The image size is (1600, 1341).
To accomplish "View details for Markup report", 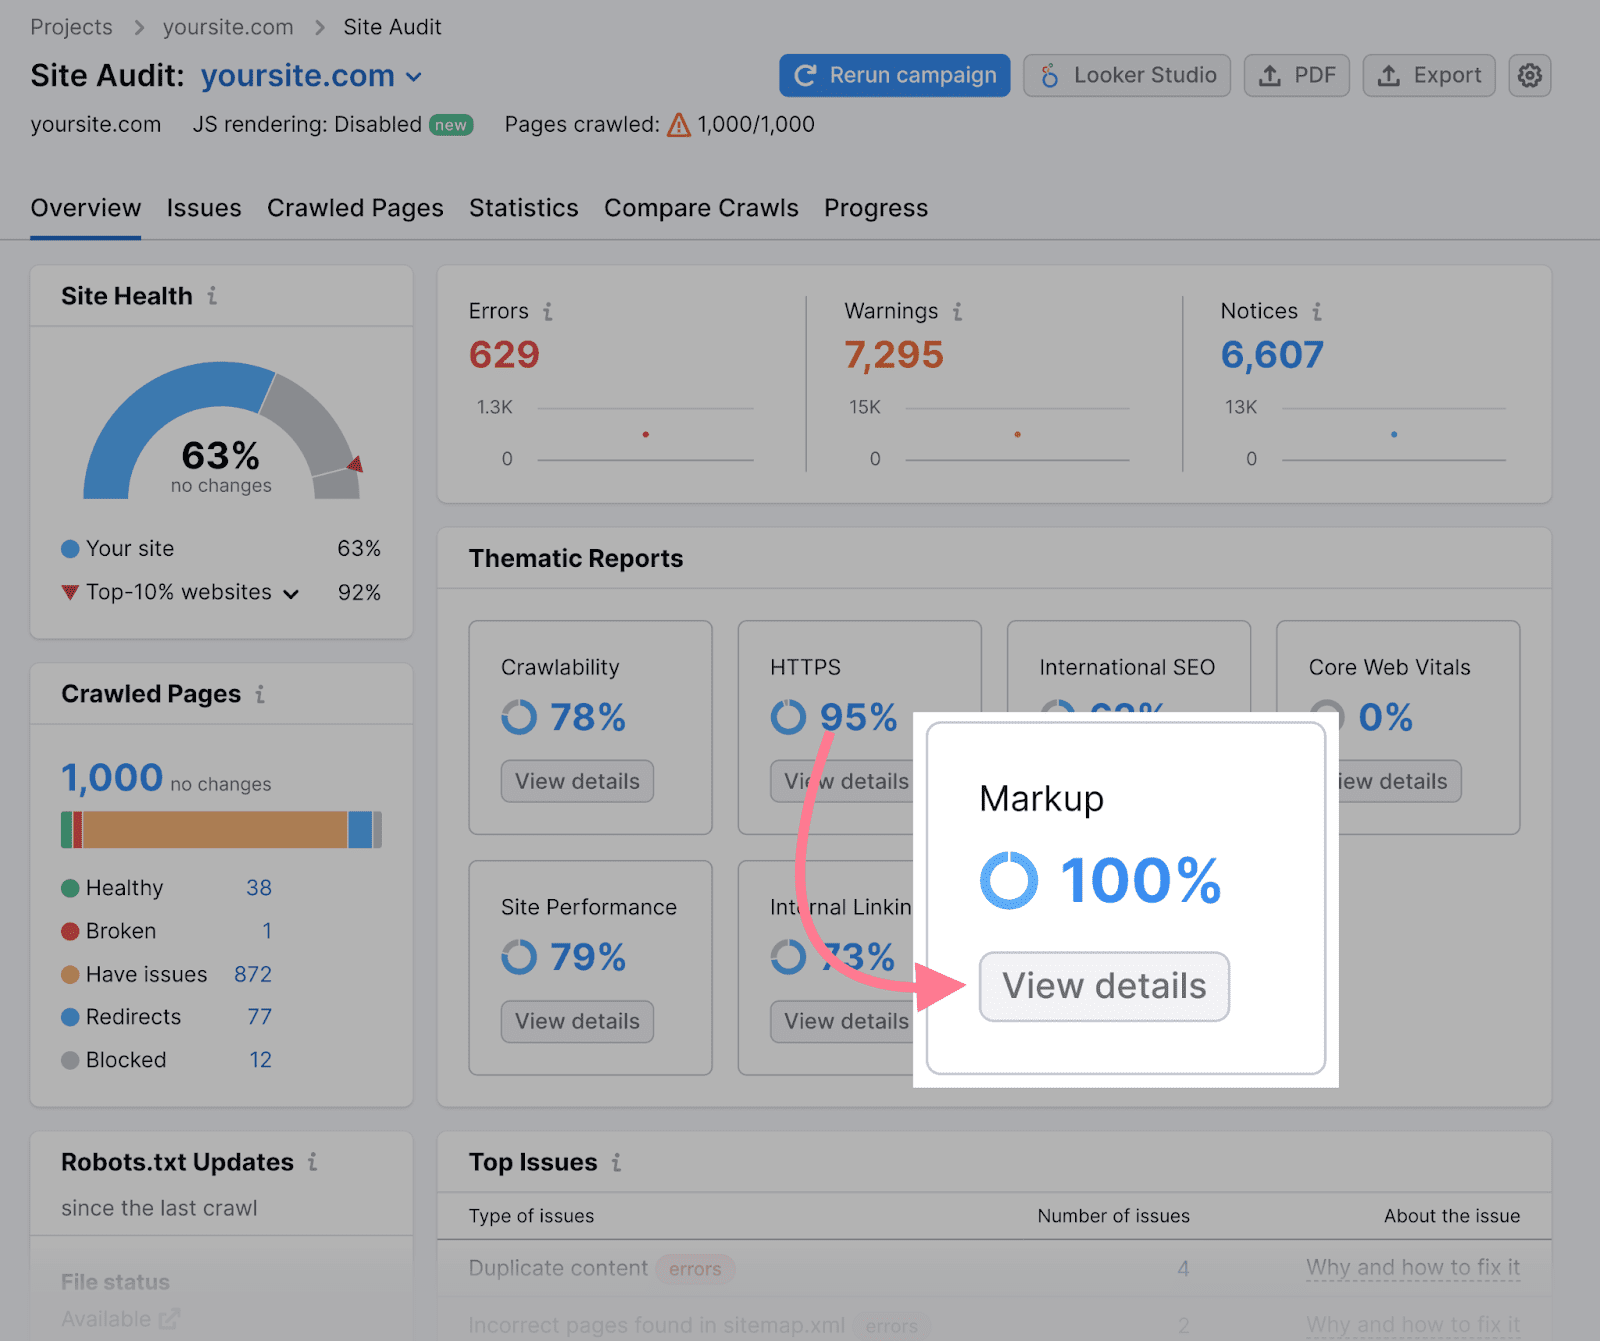I will coord(1104,986).
